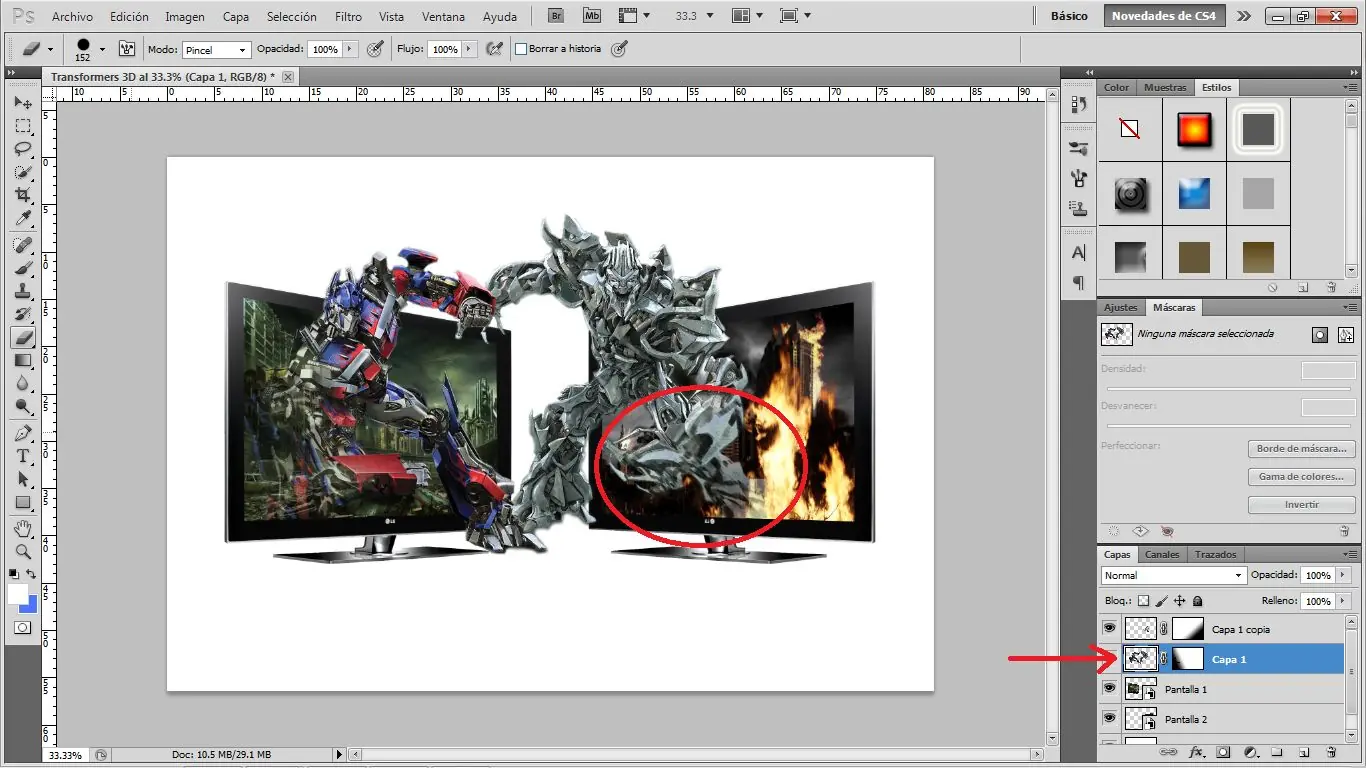
Task: Select the Brush tool
Action: click(x=22, y=268)
